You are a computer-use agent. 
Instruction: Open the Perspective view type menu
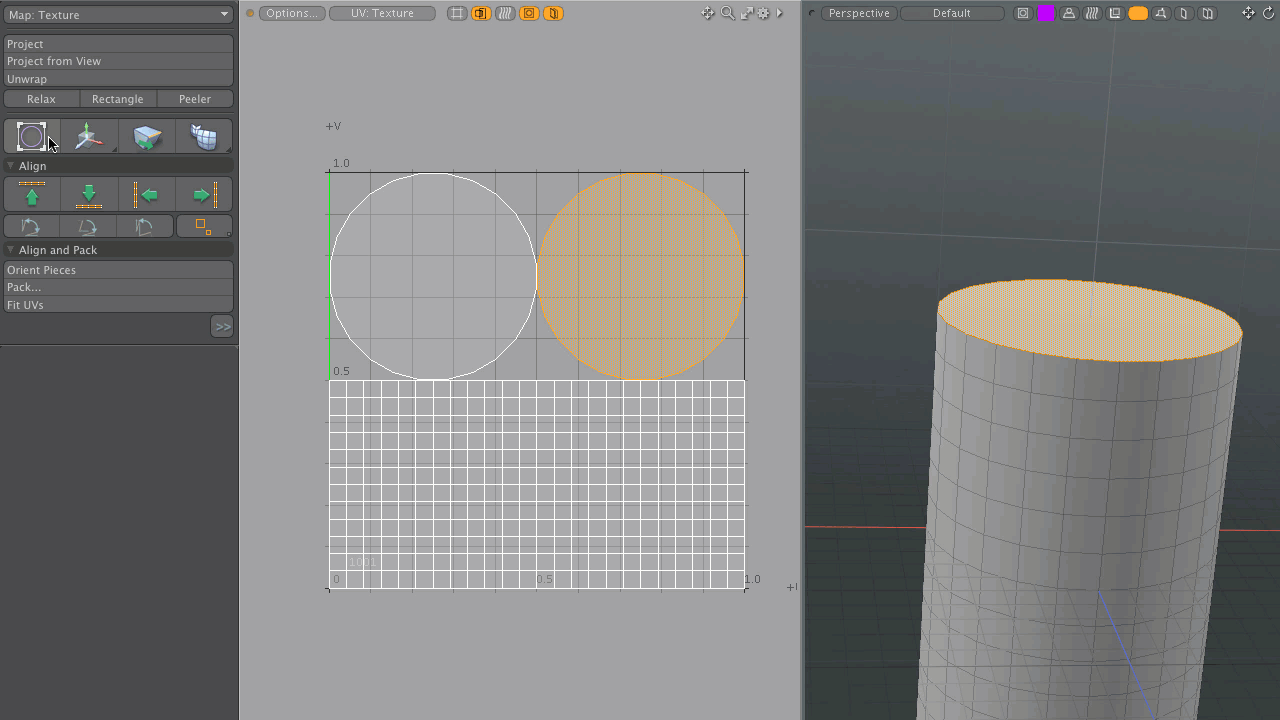click(x=859, y=13)
